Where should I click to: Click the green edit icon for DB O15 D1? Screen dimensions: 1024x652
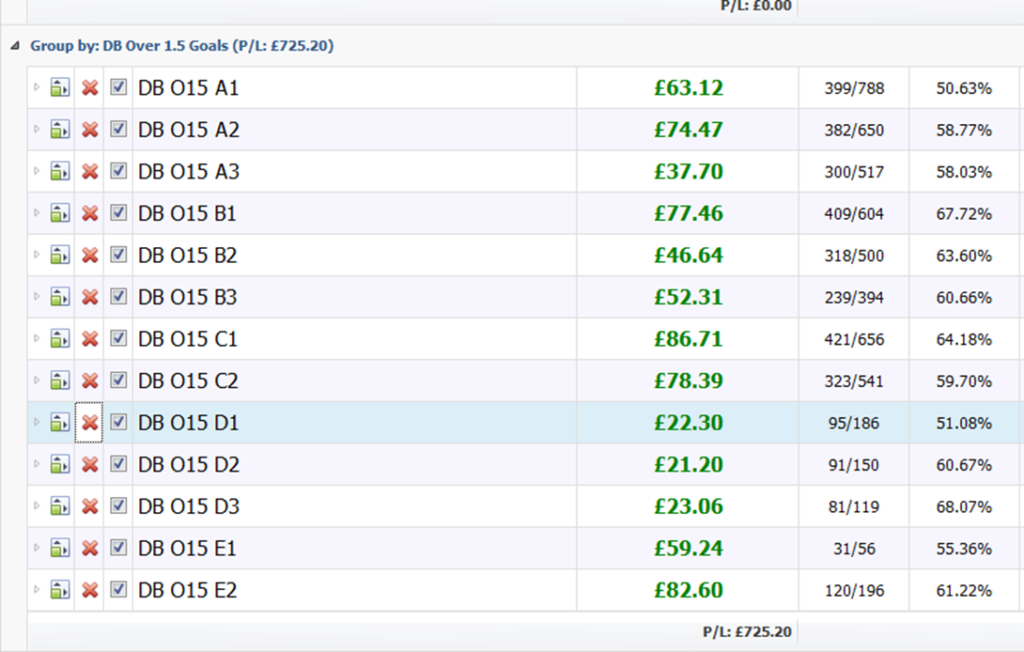click(x=60, y=423)
